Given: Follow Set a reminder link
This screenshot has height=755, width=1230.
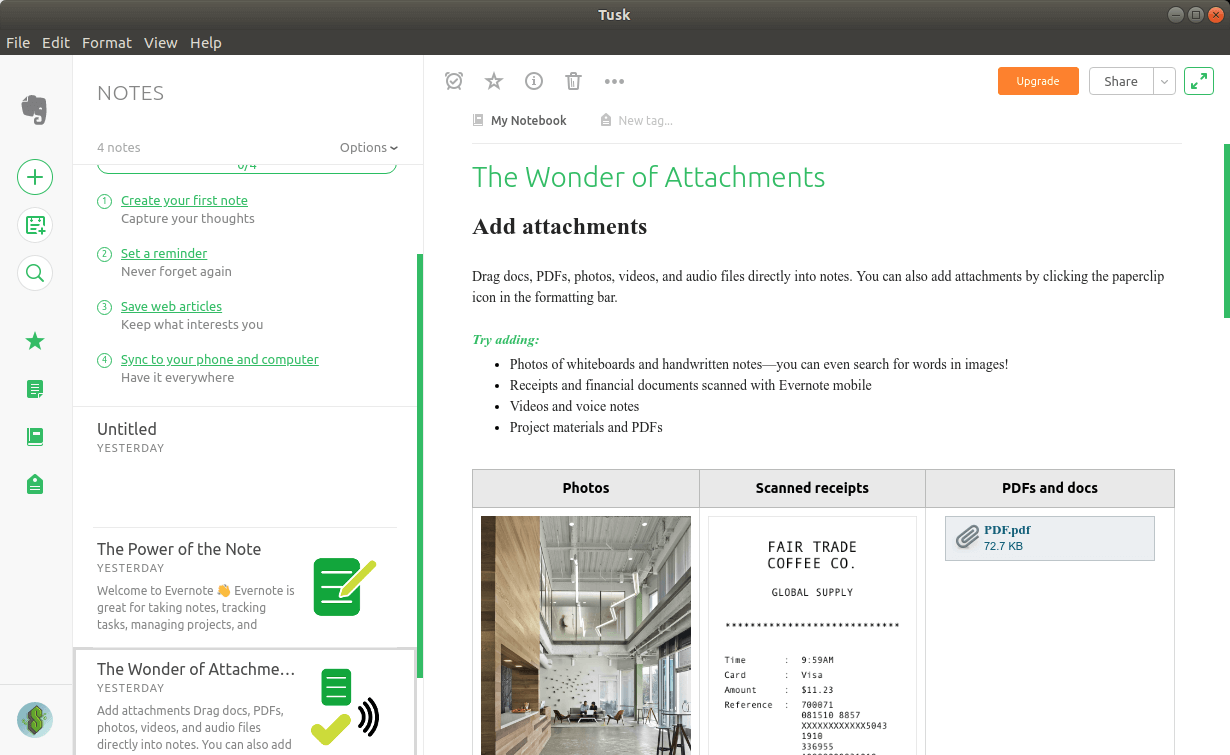Looking at the screenshot, I should tap(164, 253).
